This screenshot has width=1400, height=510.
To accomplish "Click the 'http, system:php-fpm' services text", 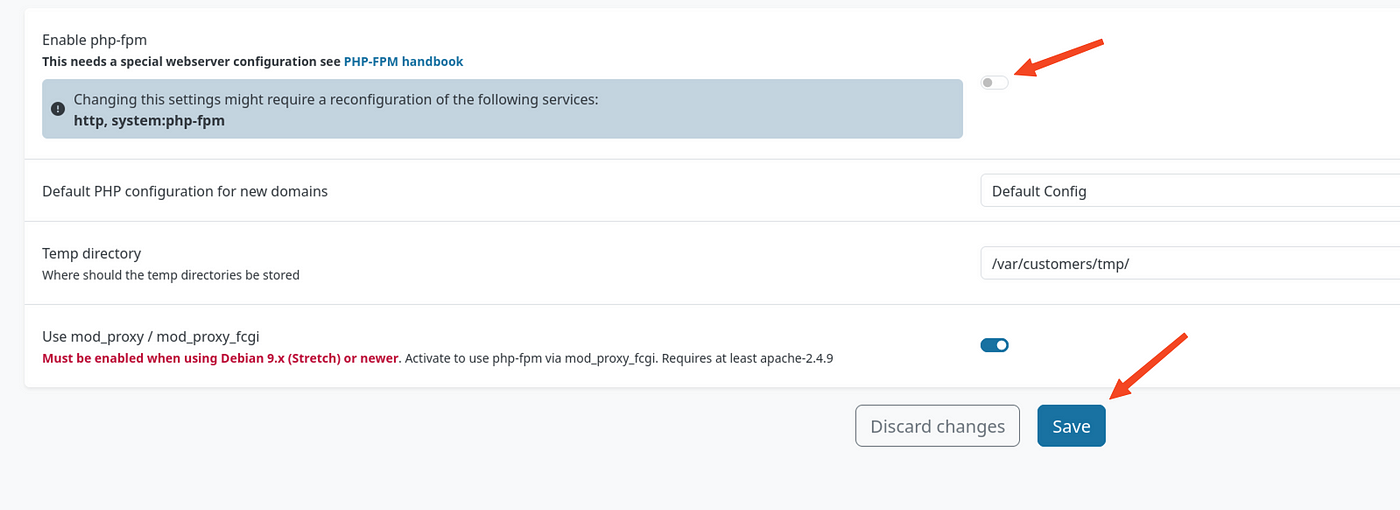I will click(149, 120).
